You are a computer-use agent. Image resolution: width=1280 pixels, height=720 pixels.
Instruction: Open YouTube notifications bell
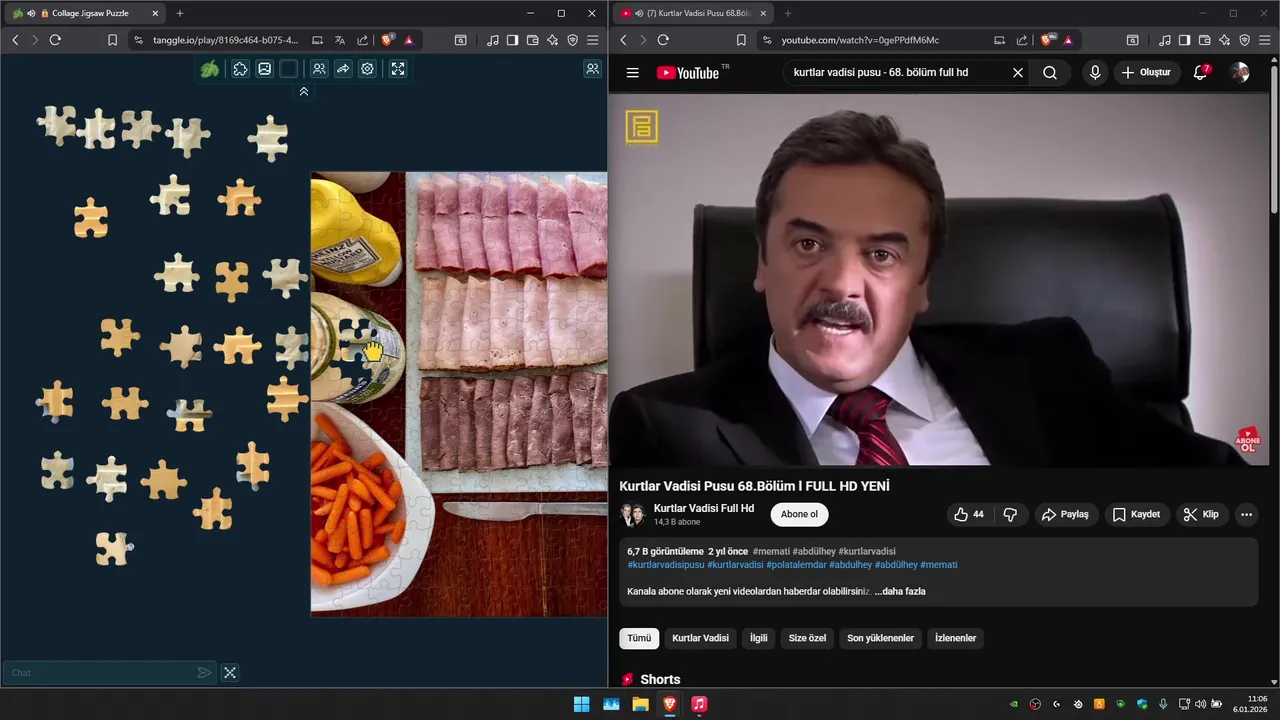pyautogui.click(x=1201, y=72)
